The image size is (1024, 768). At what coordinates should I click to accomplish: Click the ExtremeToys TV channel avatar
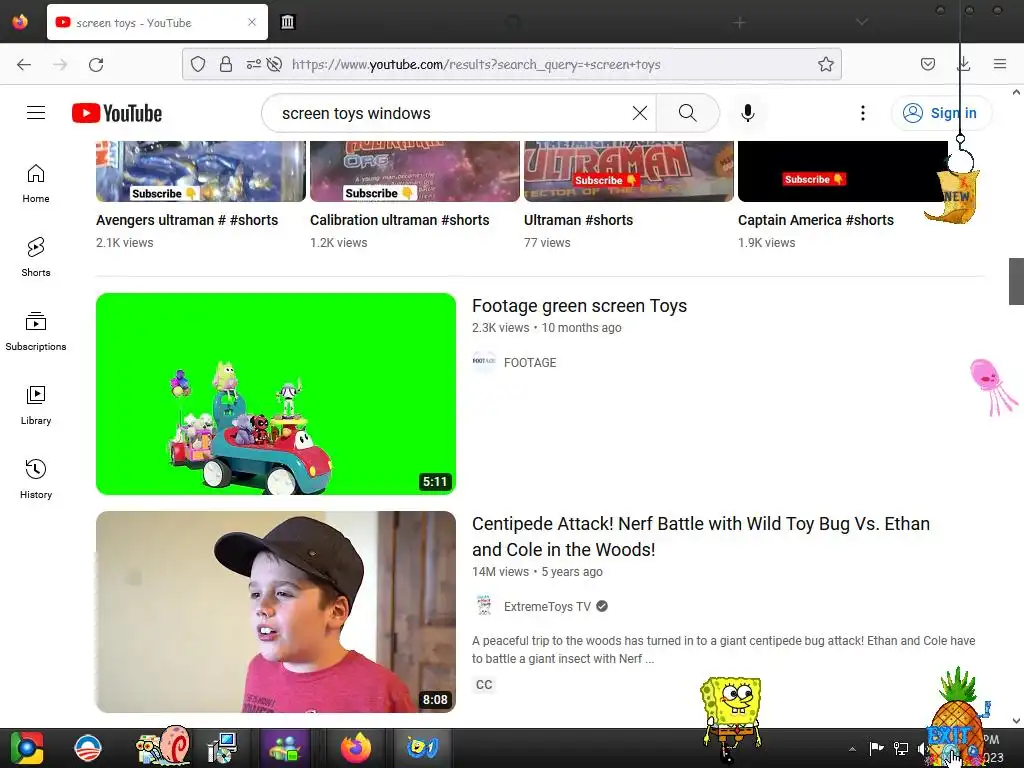pyautogui.click(x=484, y=606)
